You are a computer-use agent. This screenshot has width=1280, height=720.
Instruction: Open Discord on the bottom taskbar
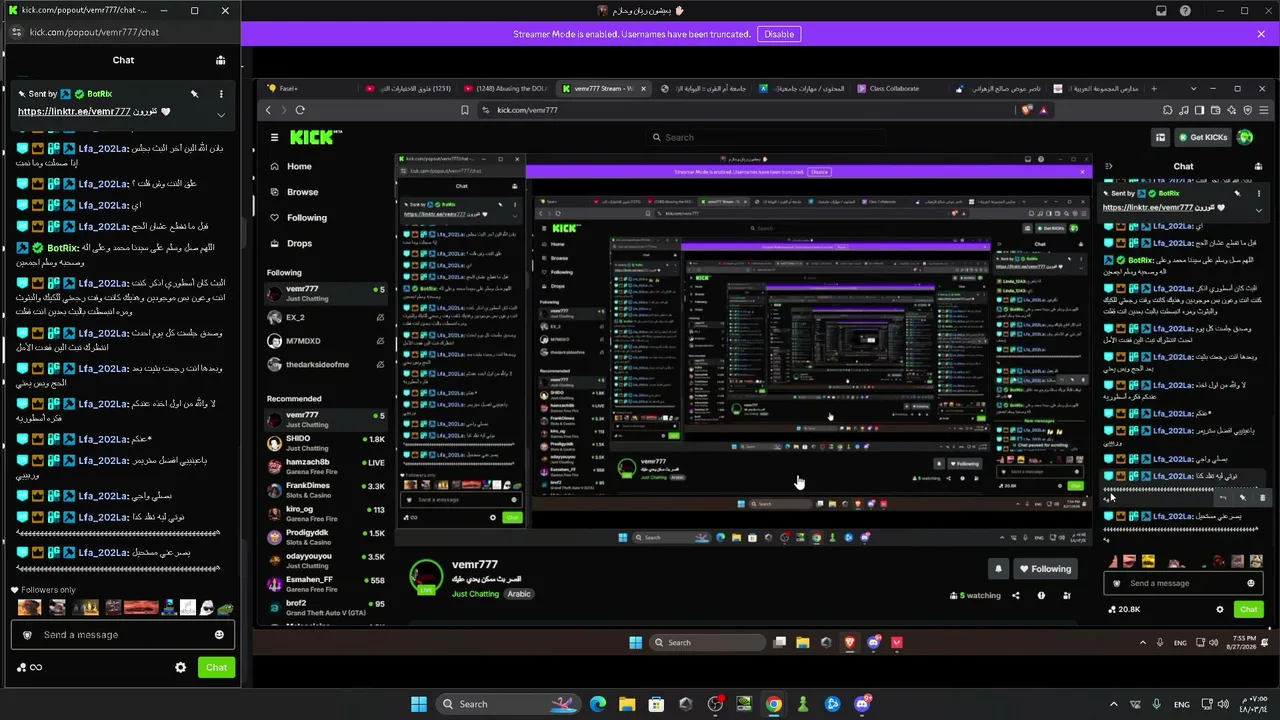coord(862,704)
